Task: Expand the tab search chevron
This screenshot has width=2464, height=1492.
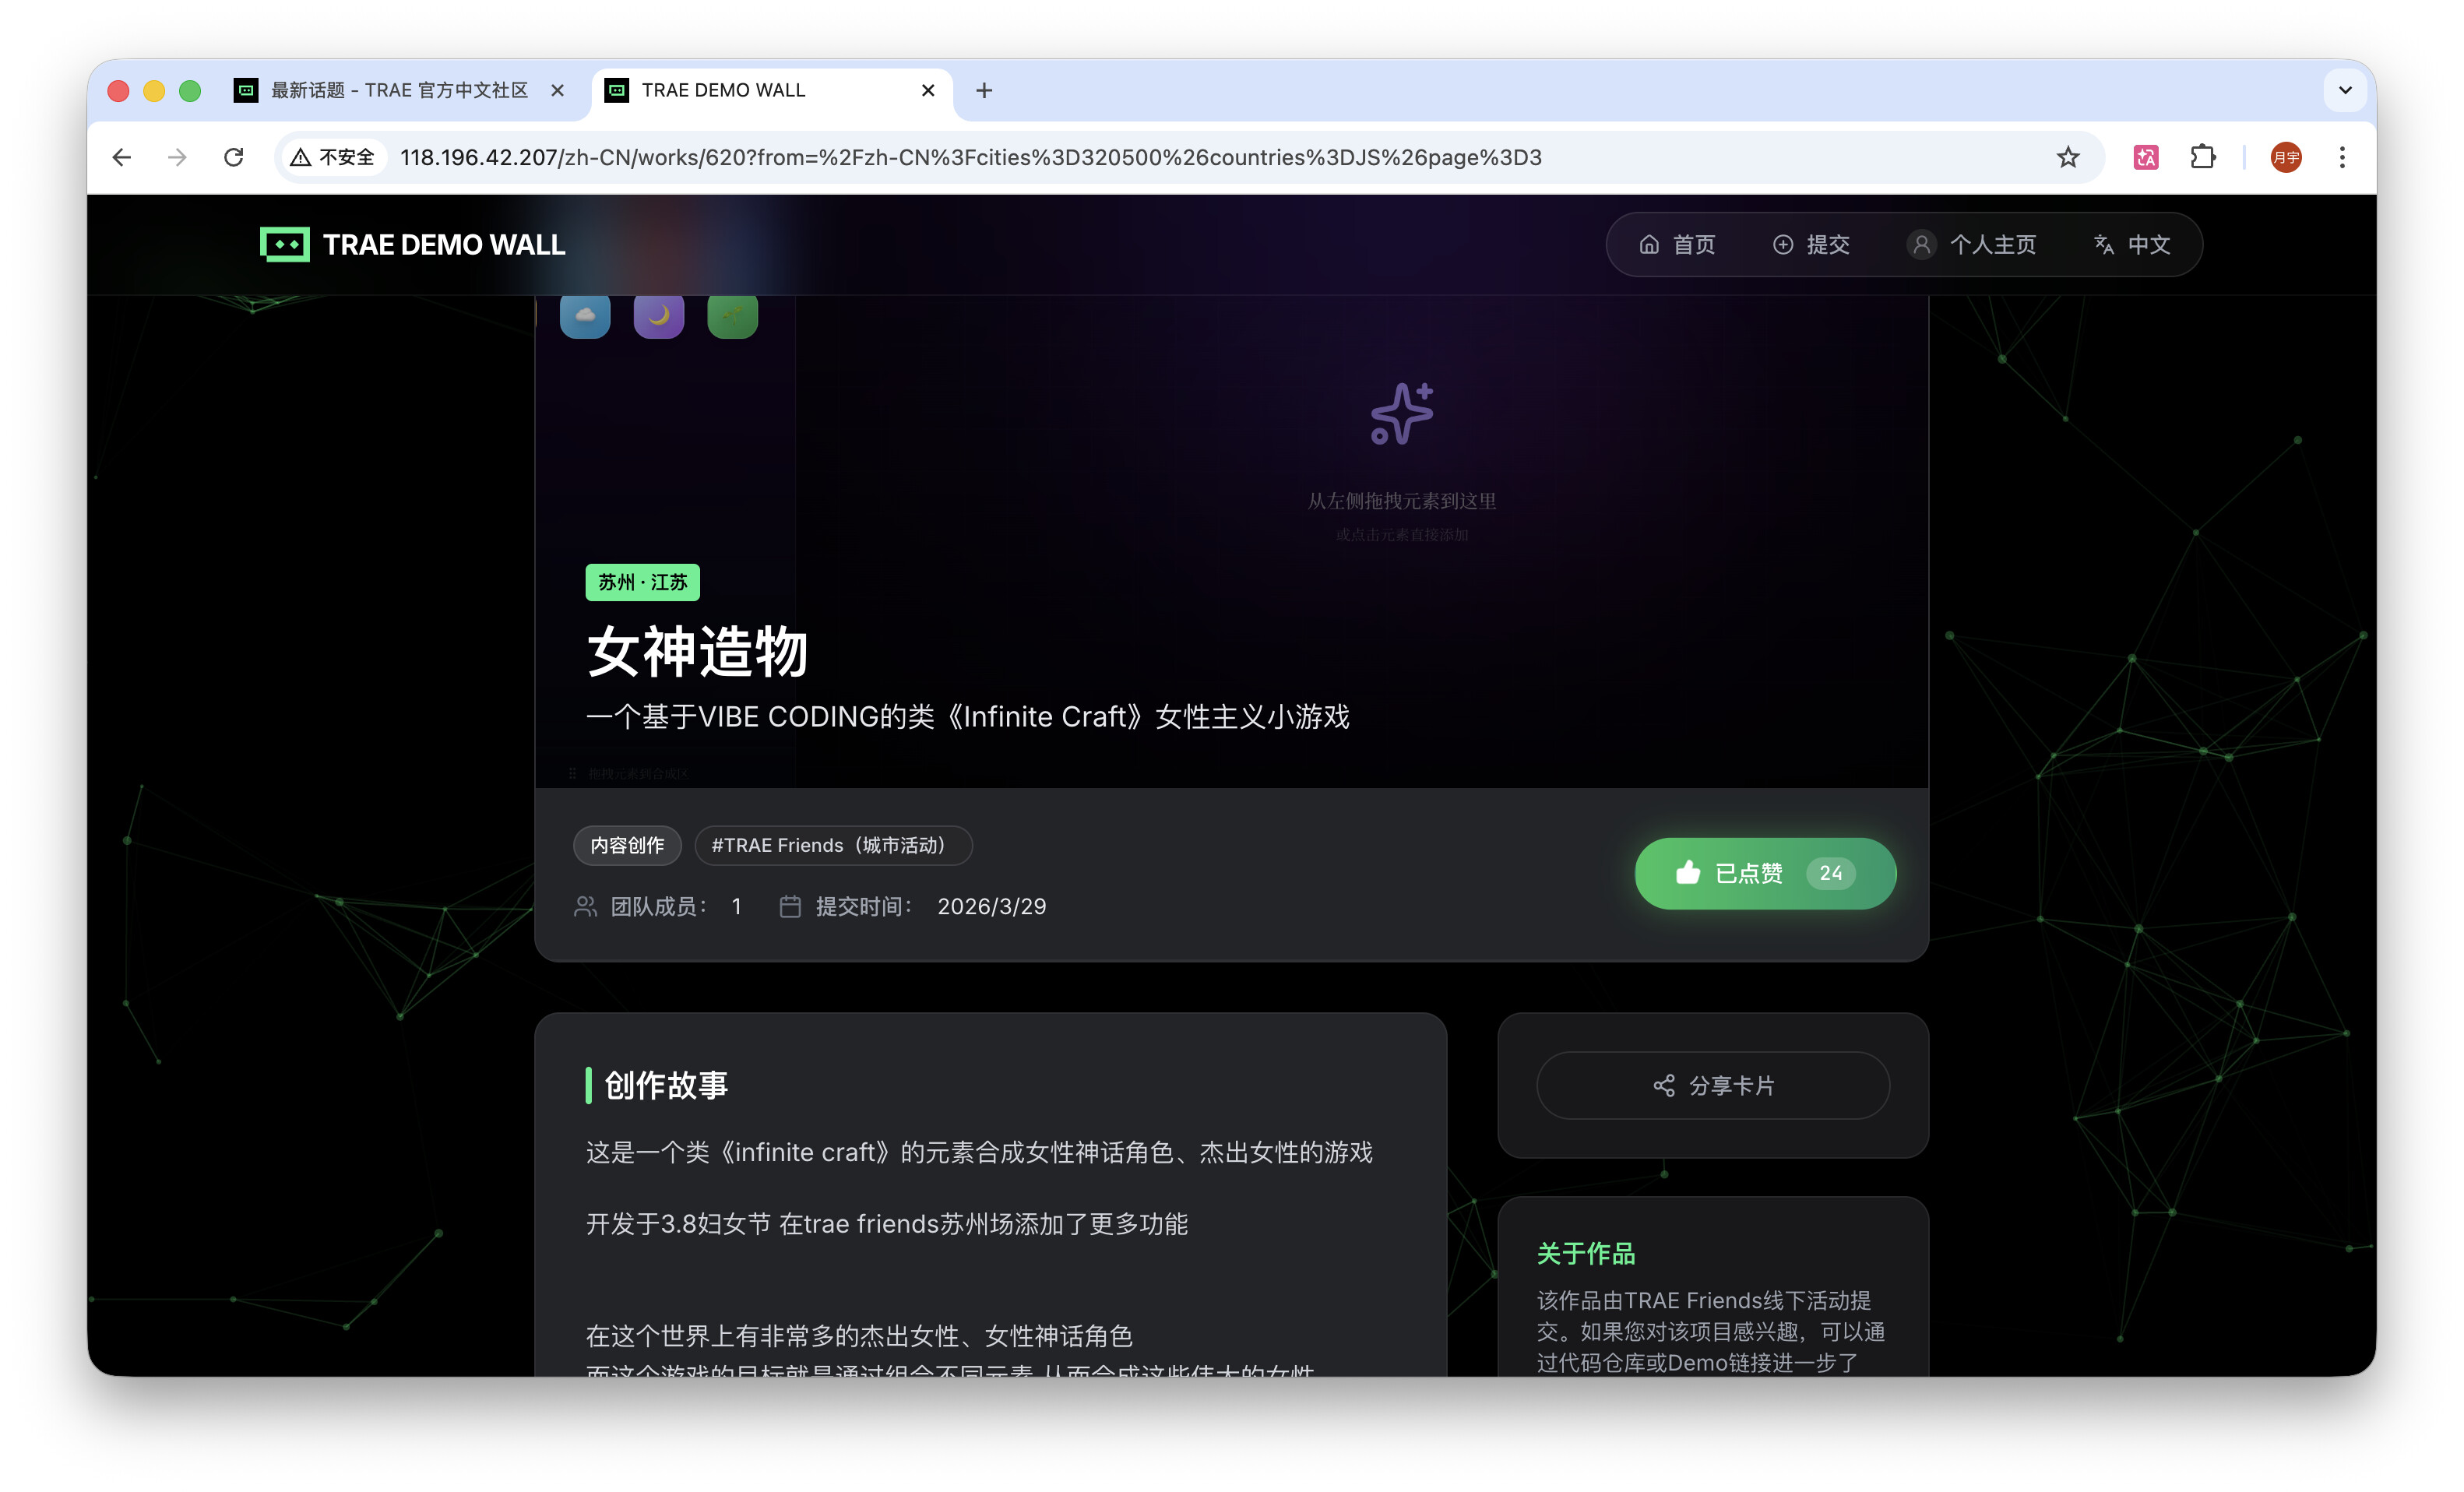Action: point(2344,90)
